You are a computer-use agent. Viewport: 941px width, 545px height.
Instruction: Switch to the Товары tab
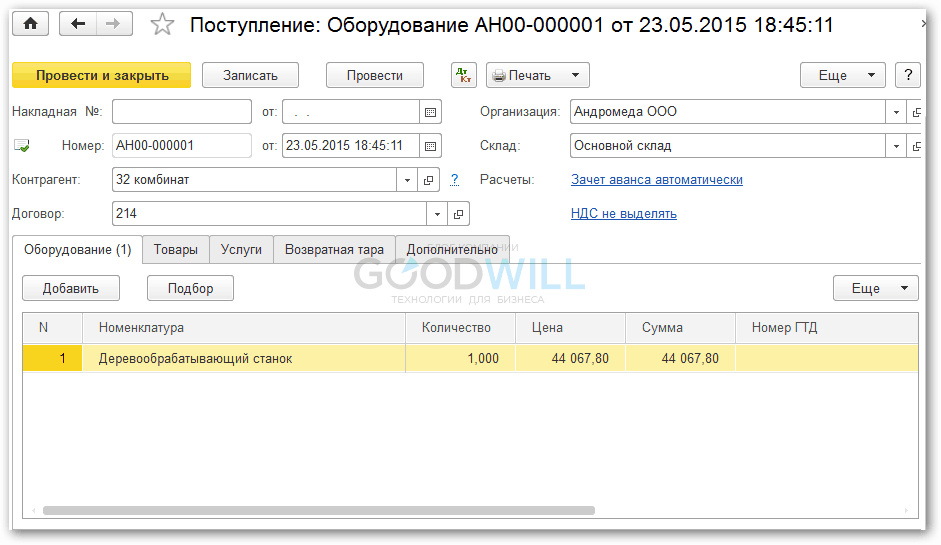pos(175,250)
